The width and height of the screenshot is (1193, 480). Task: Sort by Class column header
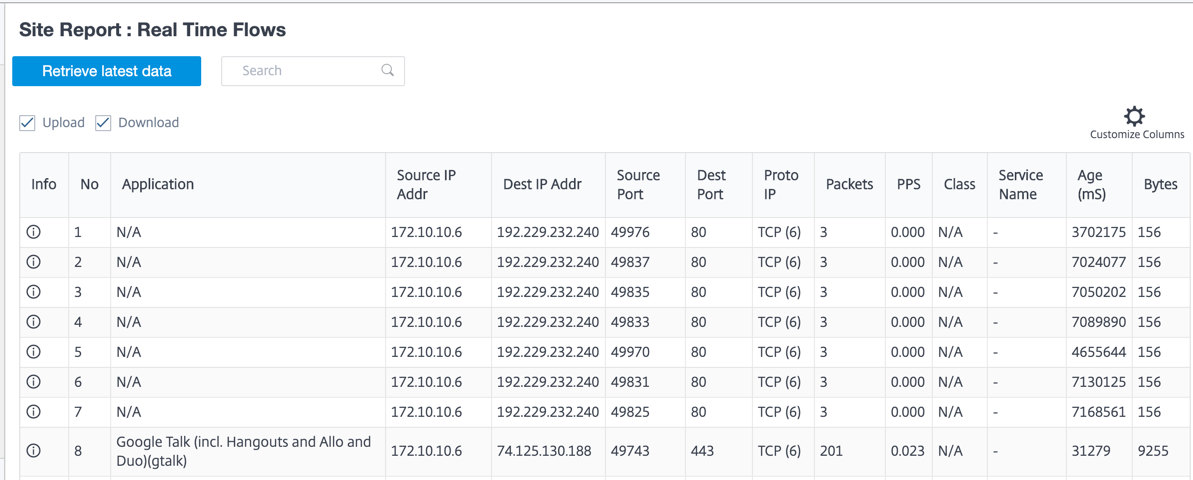pos(959,185)
